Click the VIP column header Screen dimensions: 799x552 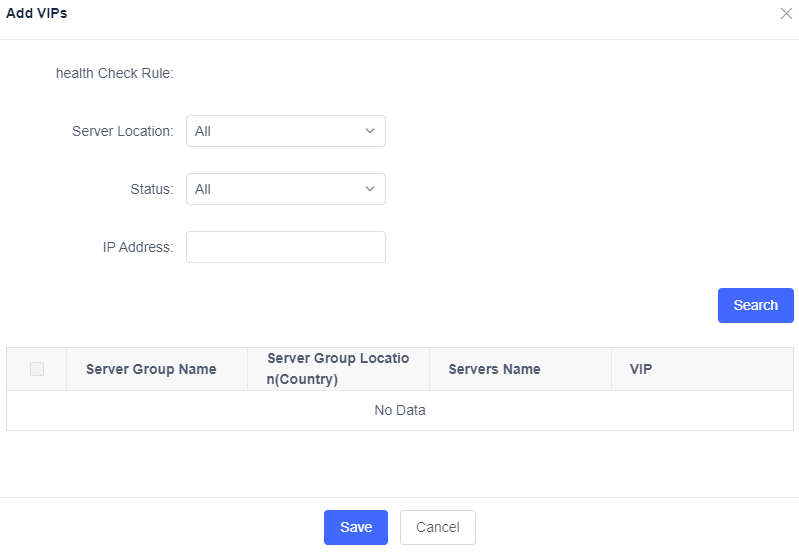[x=641, y=369]
